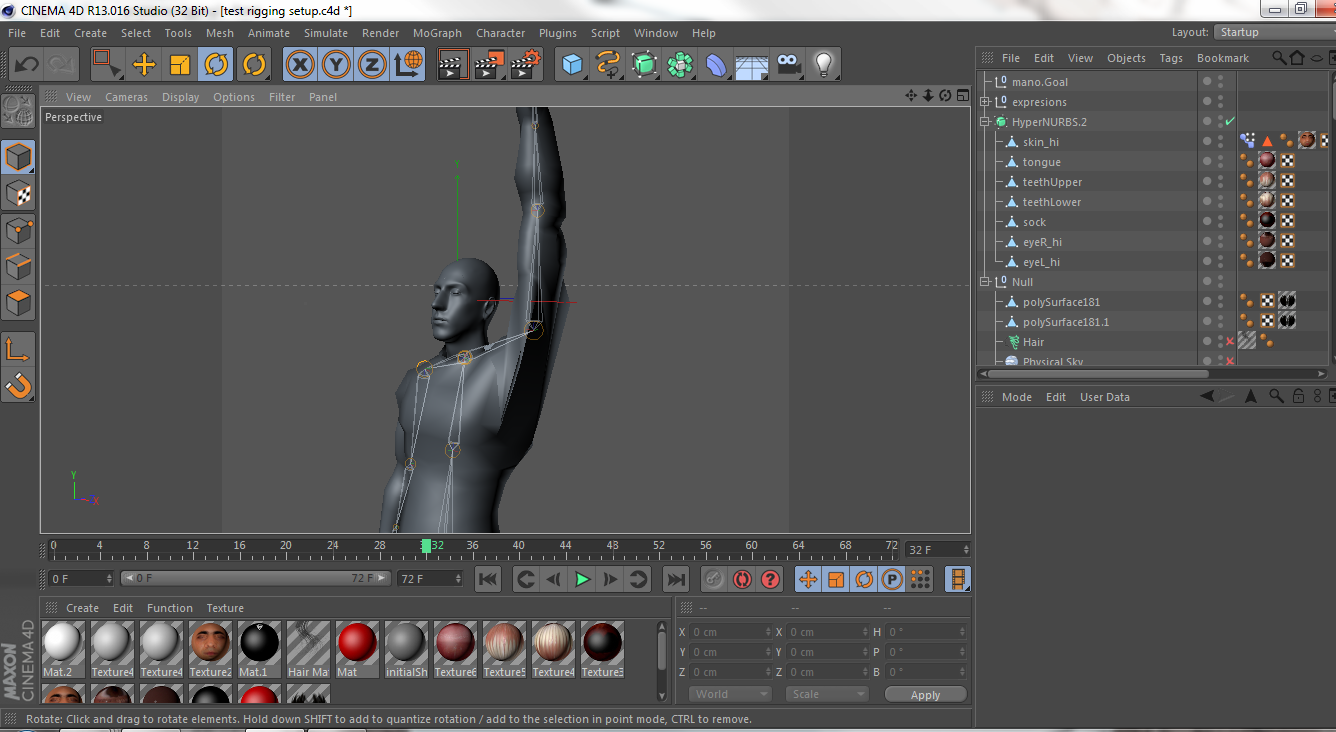
Task: Open the Render Settings icon
Action: click(526, 65)
